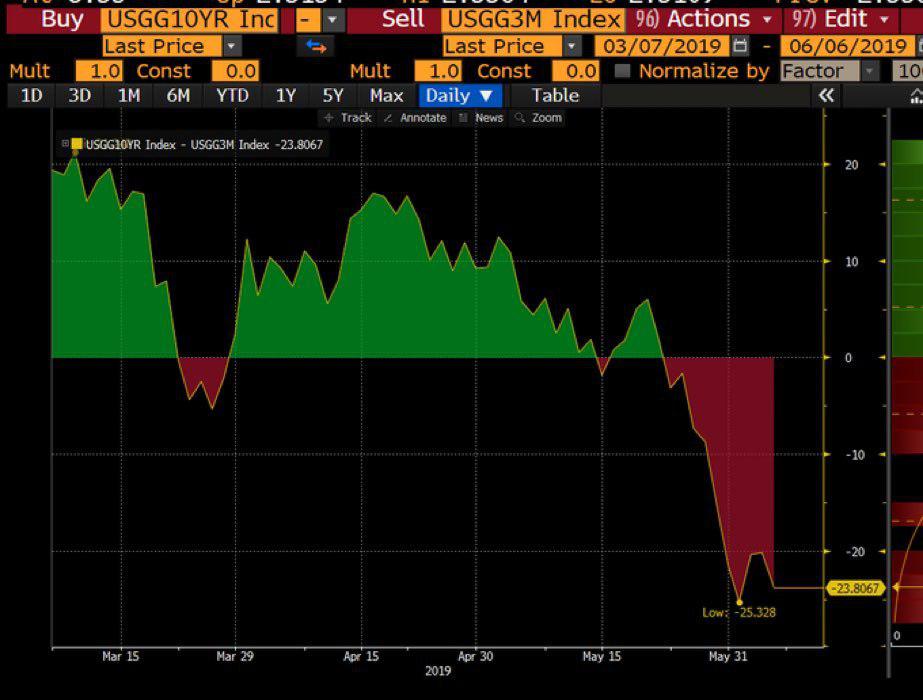The width and height of the screenshot is (923, 700).
Task: Click the yellow series color swatch in legend
Action: coord(76,144)
